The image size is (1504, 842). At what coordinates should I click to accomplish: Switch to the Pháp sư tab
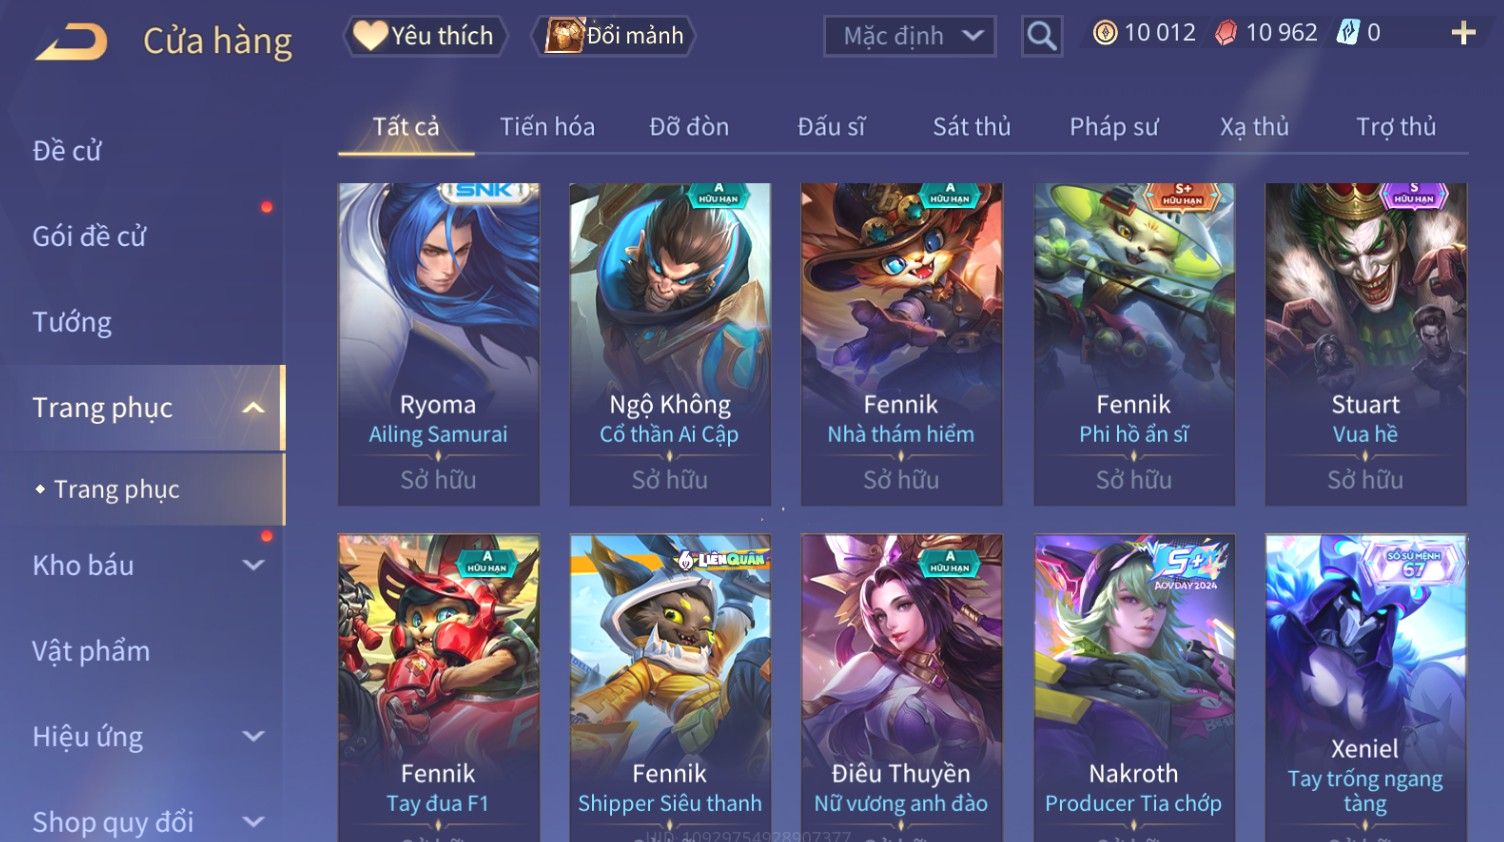click(1114, 127)
